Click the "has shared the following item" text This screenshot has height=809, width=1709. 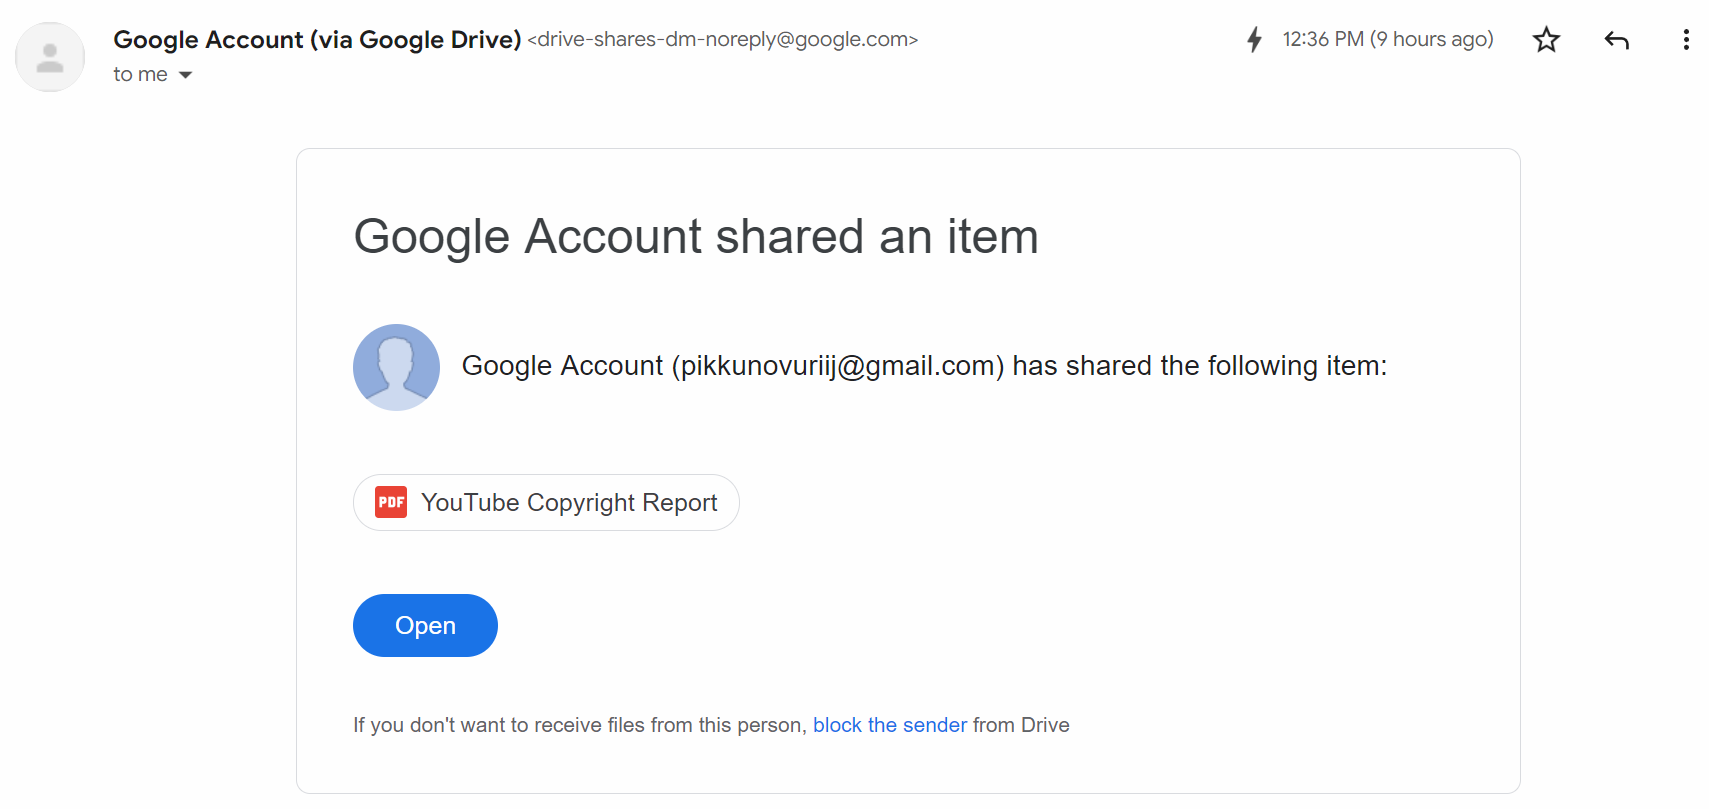point(1199,366)
